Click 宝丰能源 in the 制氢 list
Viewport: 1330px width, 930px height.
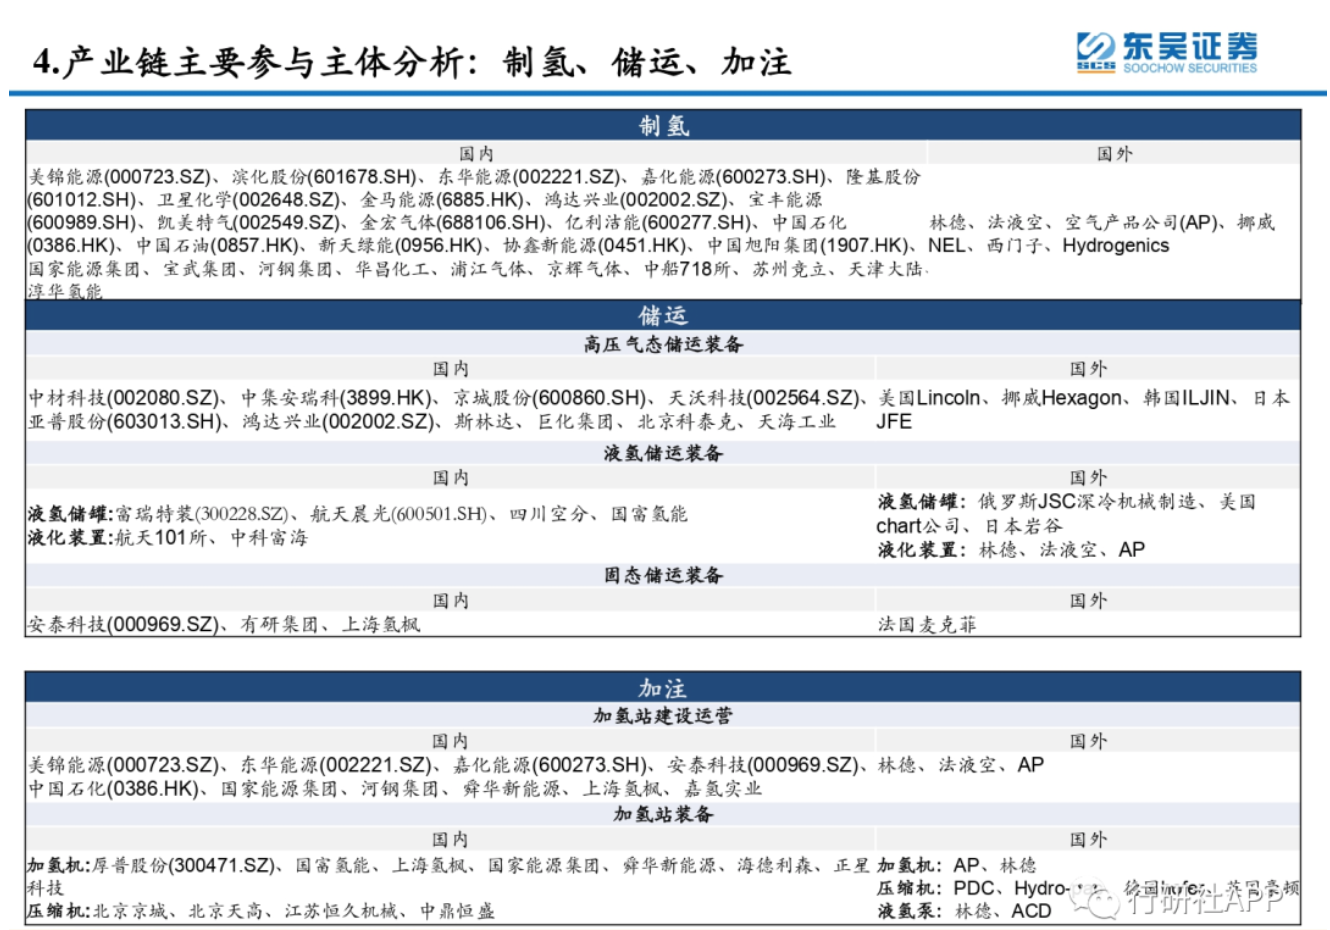coord(785,200)
